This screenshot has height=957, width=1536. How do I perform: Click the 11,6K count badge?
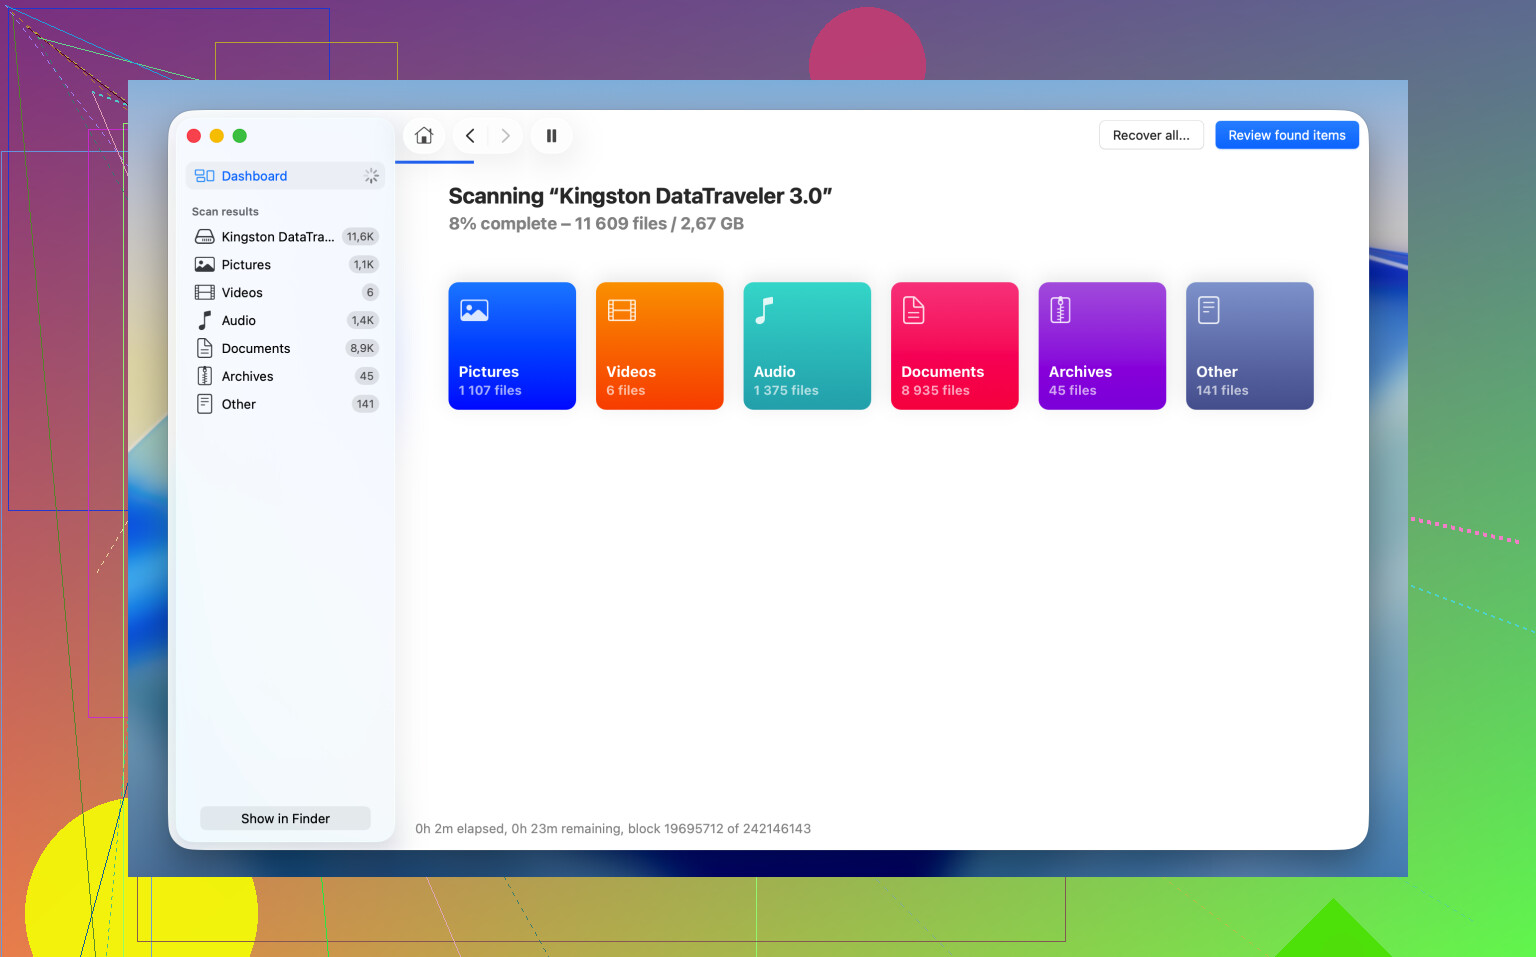(360, 237)
